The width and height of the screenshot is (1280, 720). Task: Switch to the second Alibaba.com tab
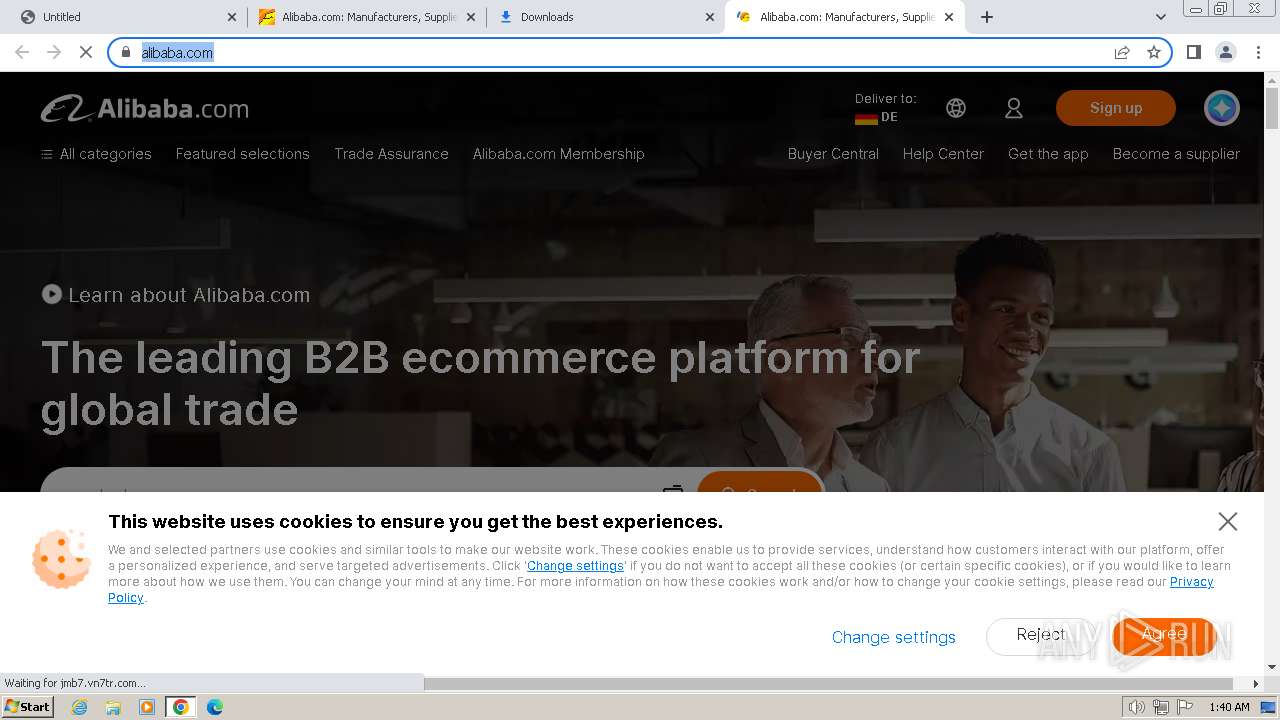pyautogui.click(x=846, y=17)
